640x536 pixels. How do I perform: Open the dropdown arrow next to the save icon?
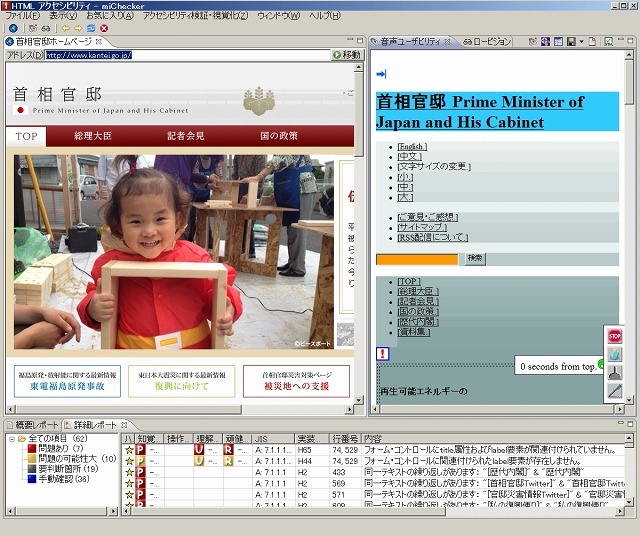point(581,42)
